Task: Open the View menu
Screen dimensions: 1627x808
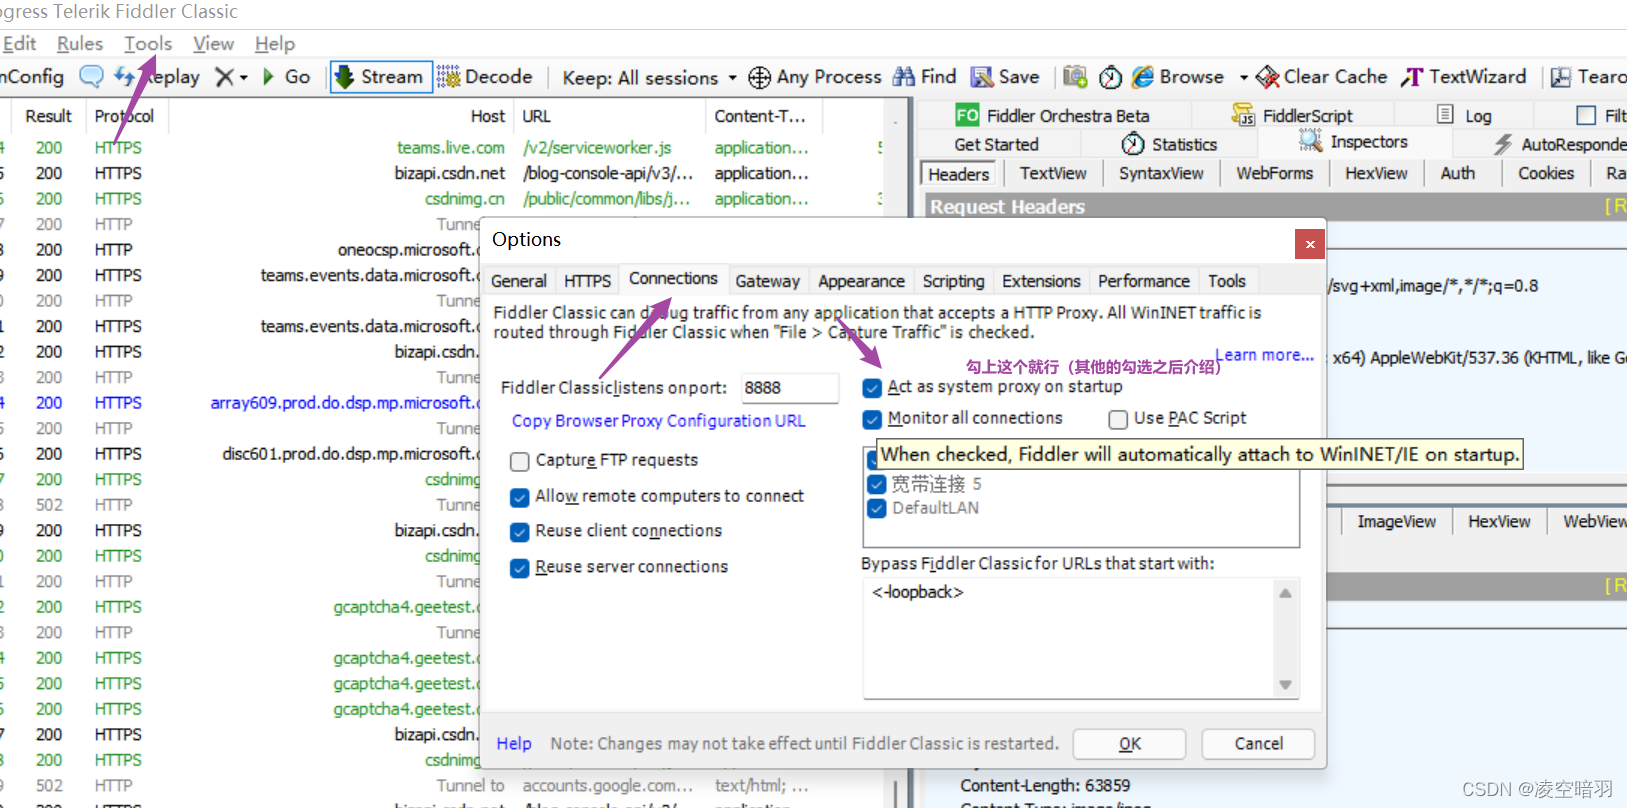Action: pyautogui.click(x=213, y=44)
